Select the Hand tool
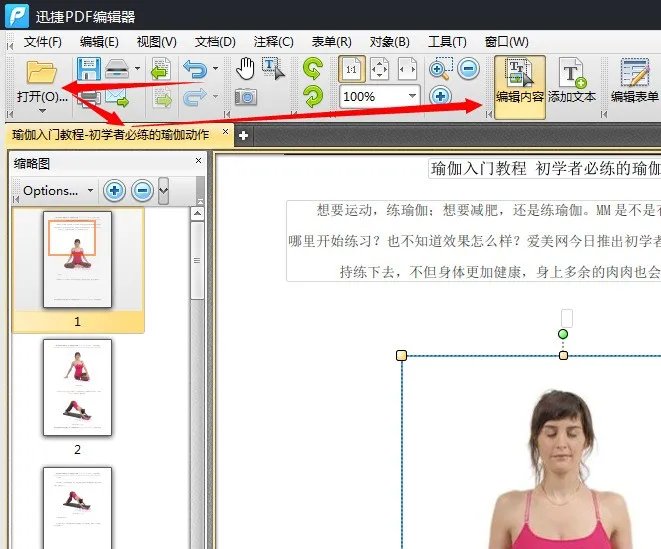The height and width of the screenshot is (549, 661). pyautogui.click(x=245, y=69)
